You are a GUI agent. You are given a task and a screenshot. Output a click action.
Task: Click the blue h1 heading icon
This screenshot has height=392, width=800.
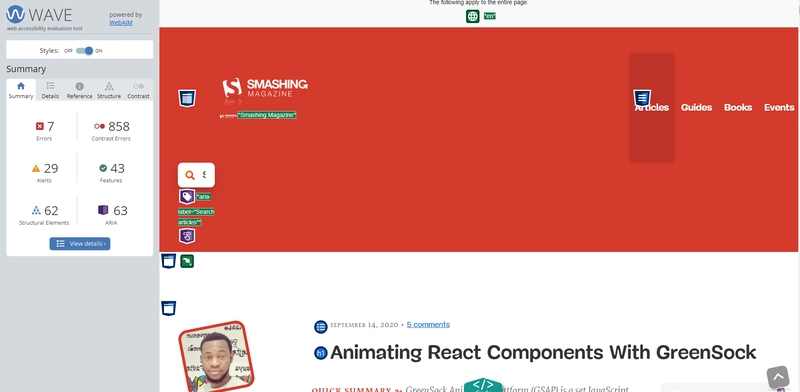tap(320, 353)
